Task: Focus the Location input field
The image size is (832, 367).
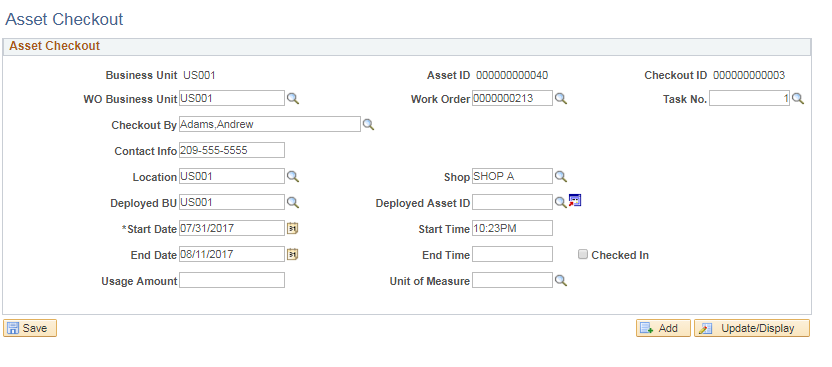Action: click(232, 176)
